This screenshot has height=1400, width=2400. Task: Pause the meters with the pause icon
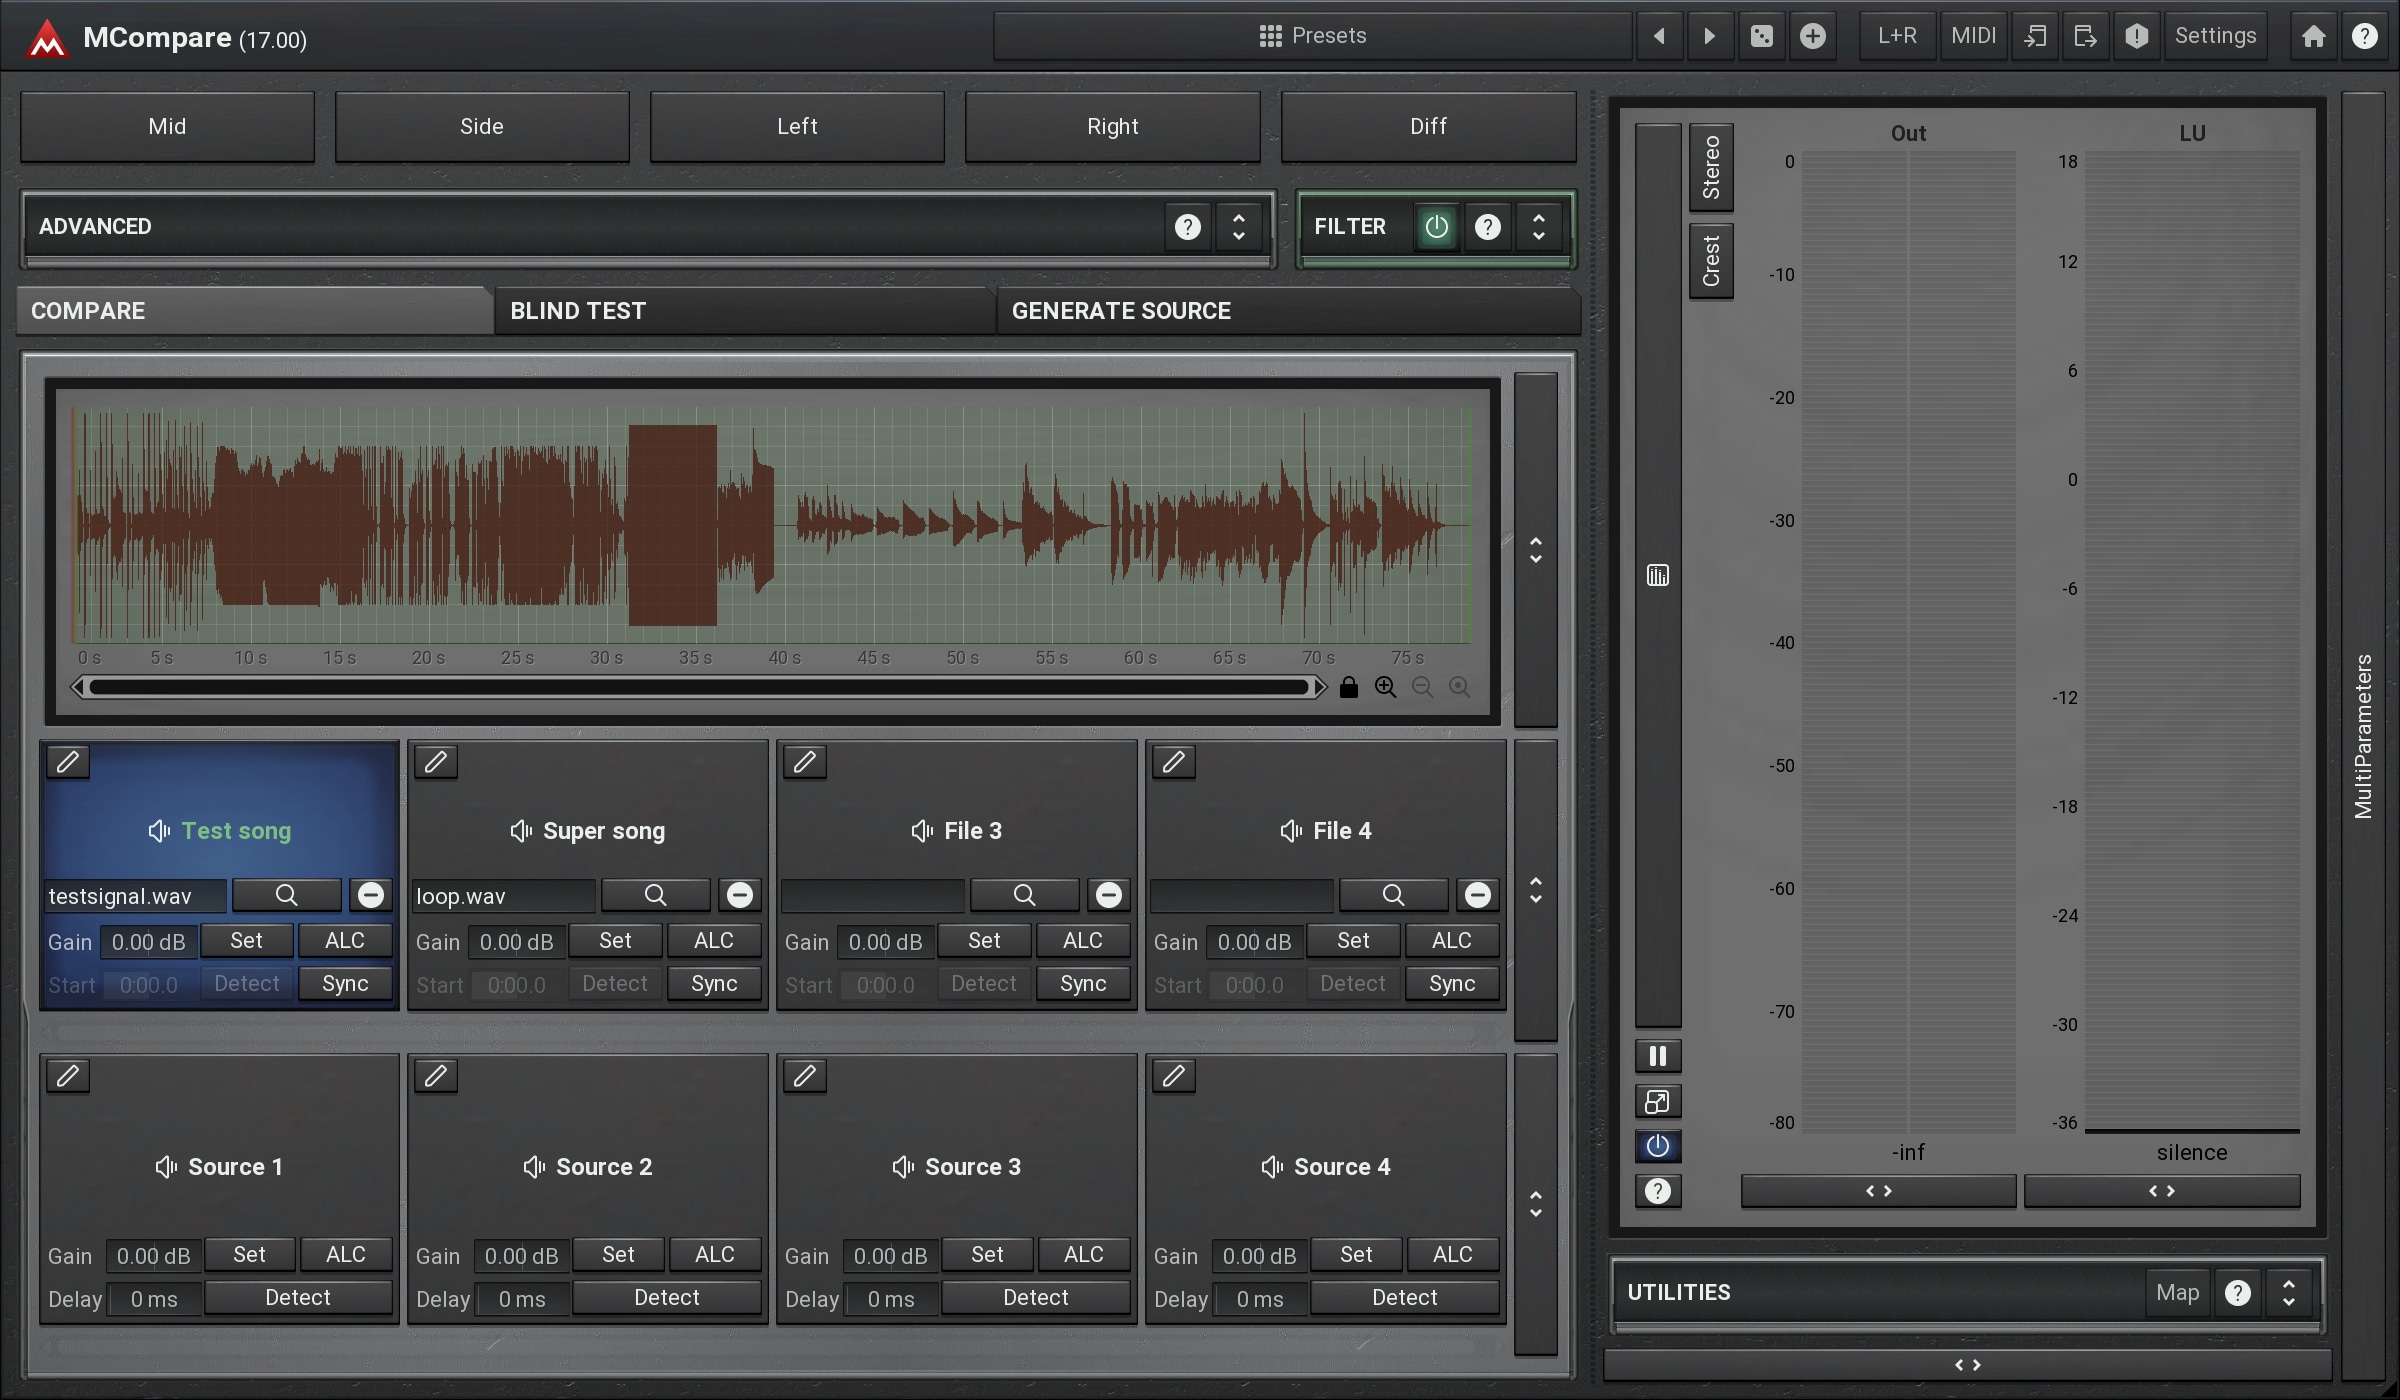[x=1657, y=1056]
